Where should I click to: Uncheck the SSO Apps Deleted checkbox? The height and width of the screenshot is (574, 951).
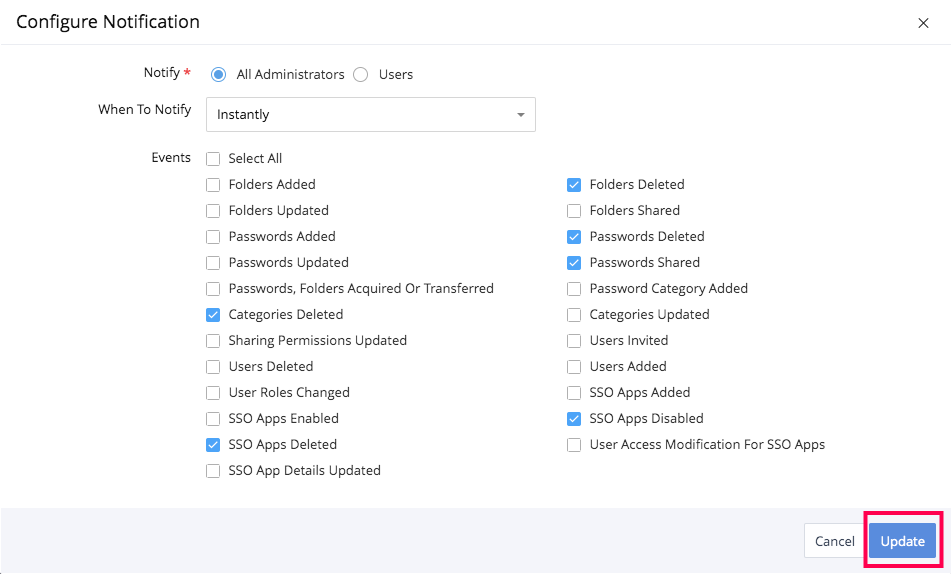pos(213,444)
